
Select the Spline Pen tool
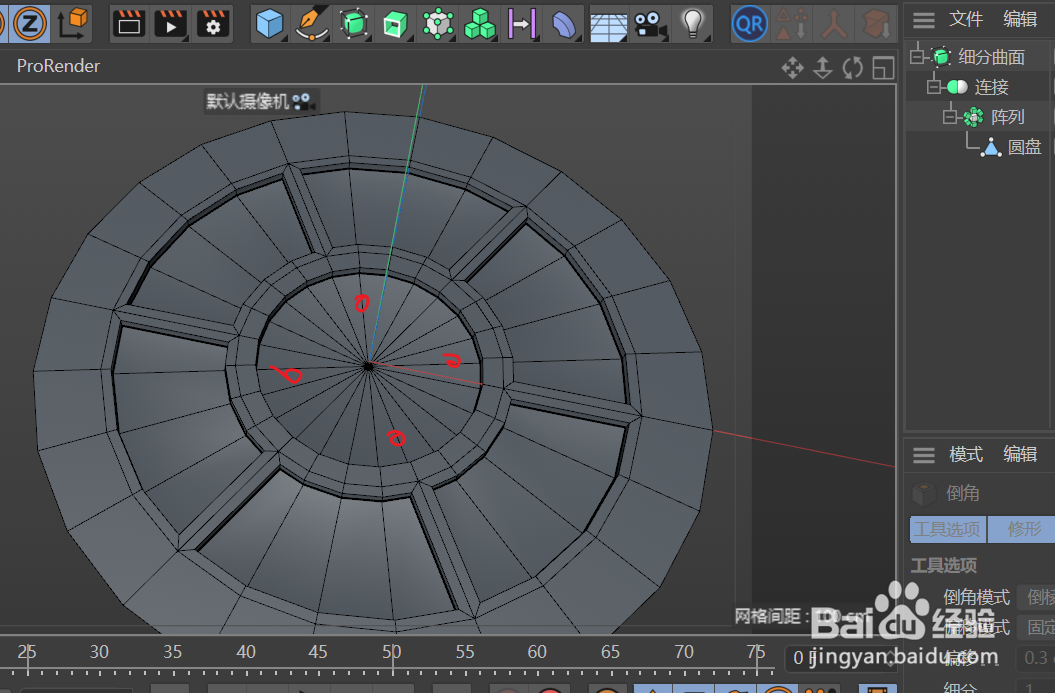coord(312,24)
